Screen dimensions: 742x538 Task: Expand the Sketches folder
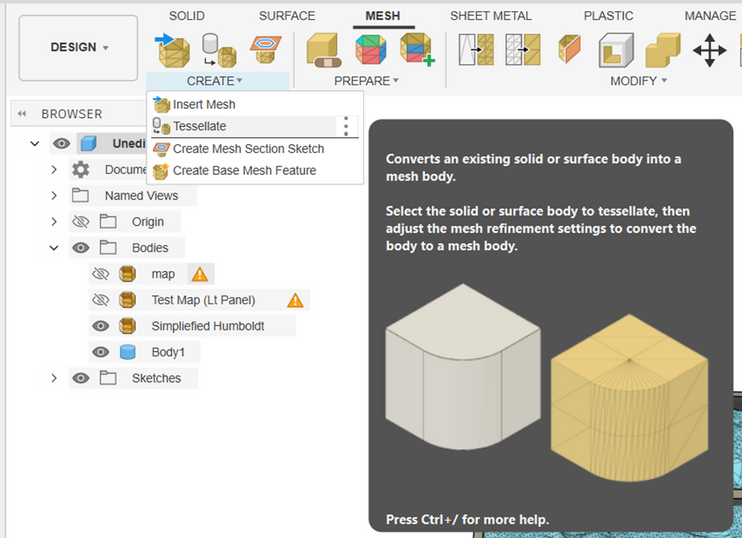click(55, 378)
